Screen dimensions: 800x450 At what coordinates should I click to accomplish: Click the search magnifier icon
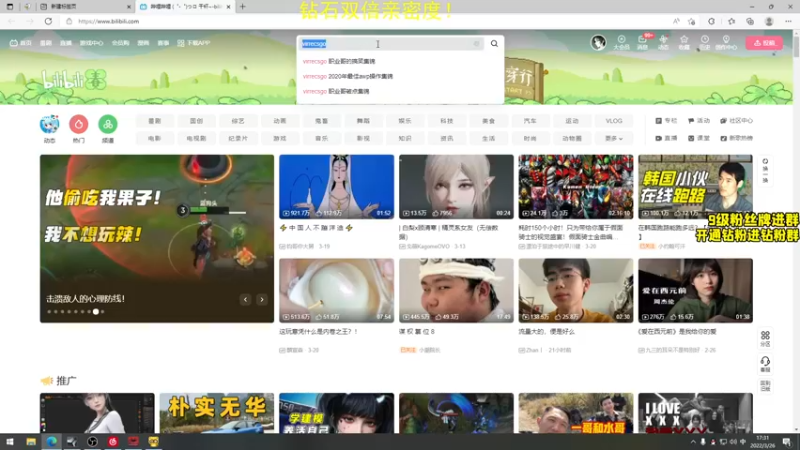point(494,43)
